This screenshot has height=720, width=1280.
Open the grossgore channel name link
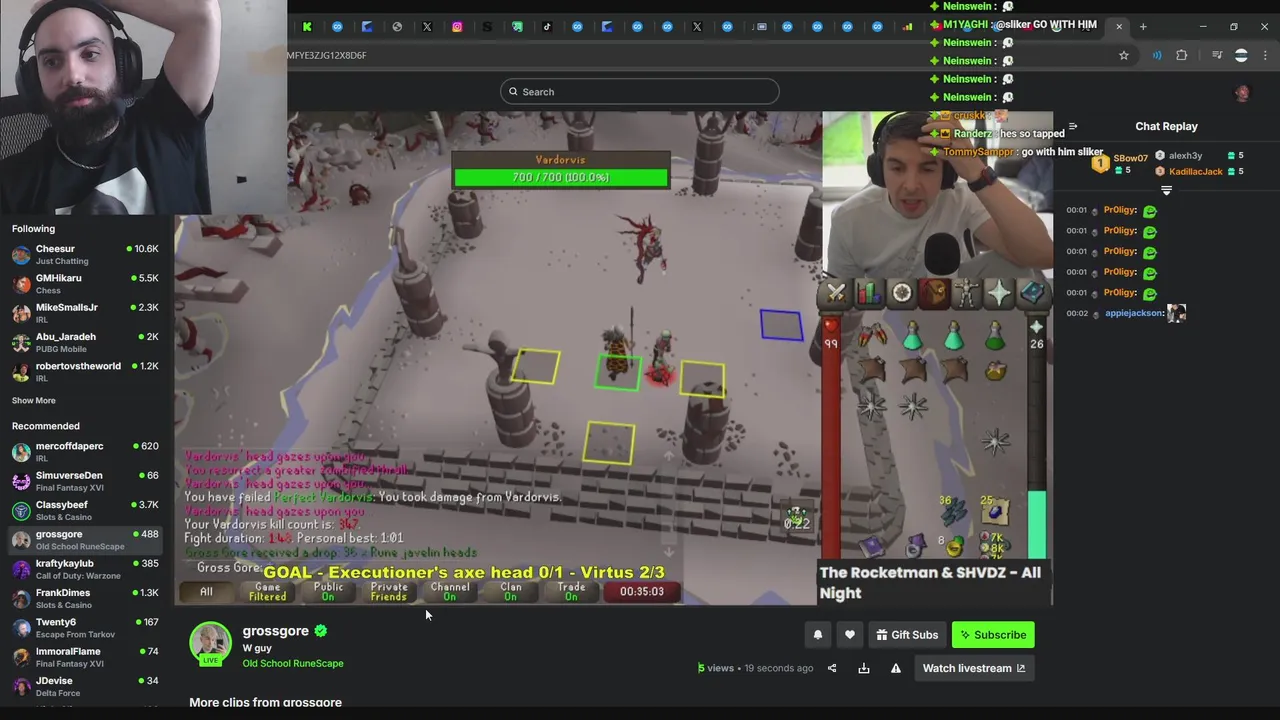276,631
